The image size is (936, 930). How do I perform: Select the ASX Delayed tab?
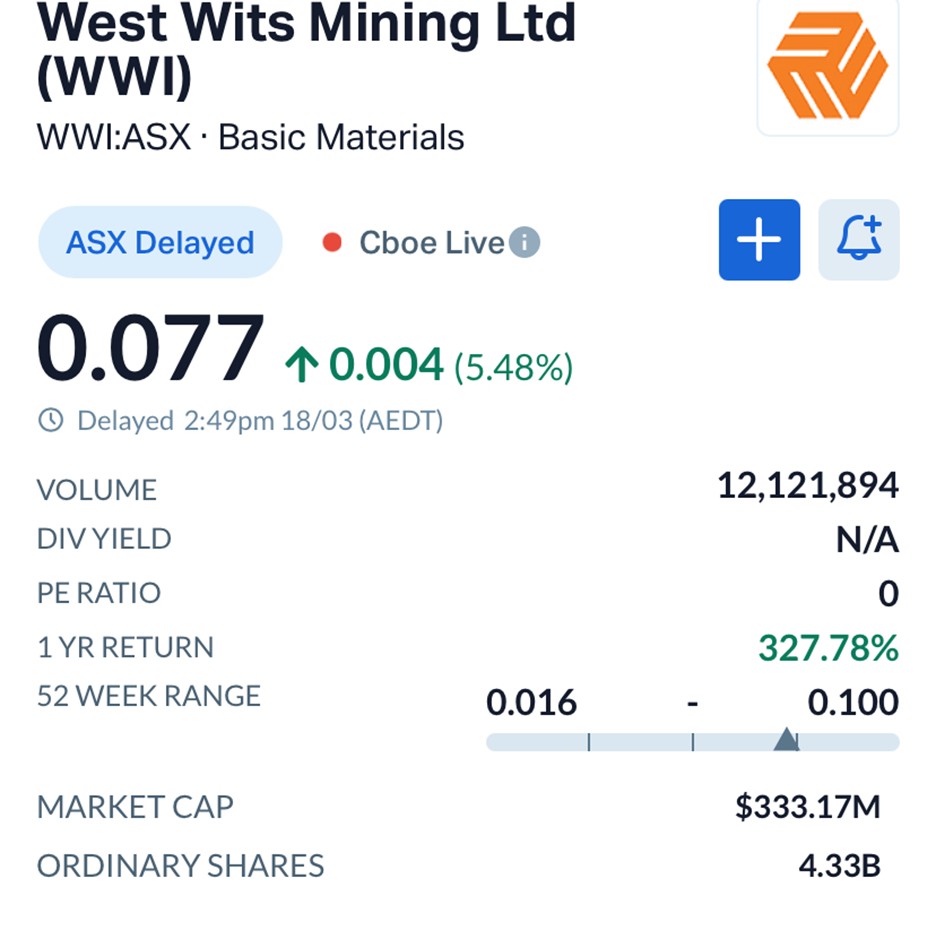pos(160,243)
